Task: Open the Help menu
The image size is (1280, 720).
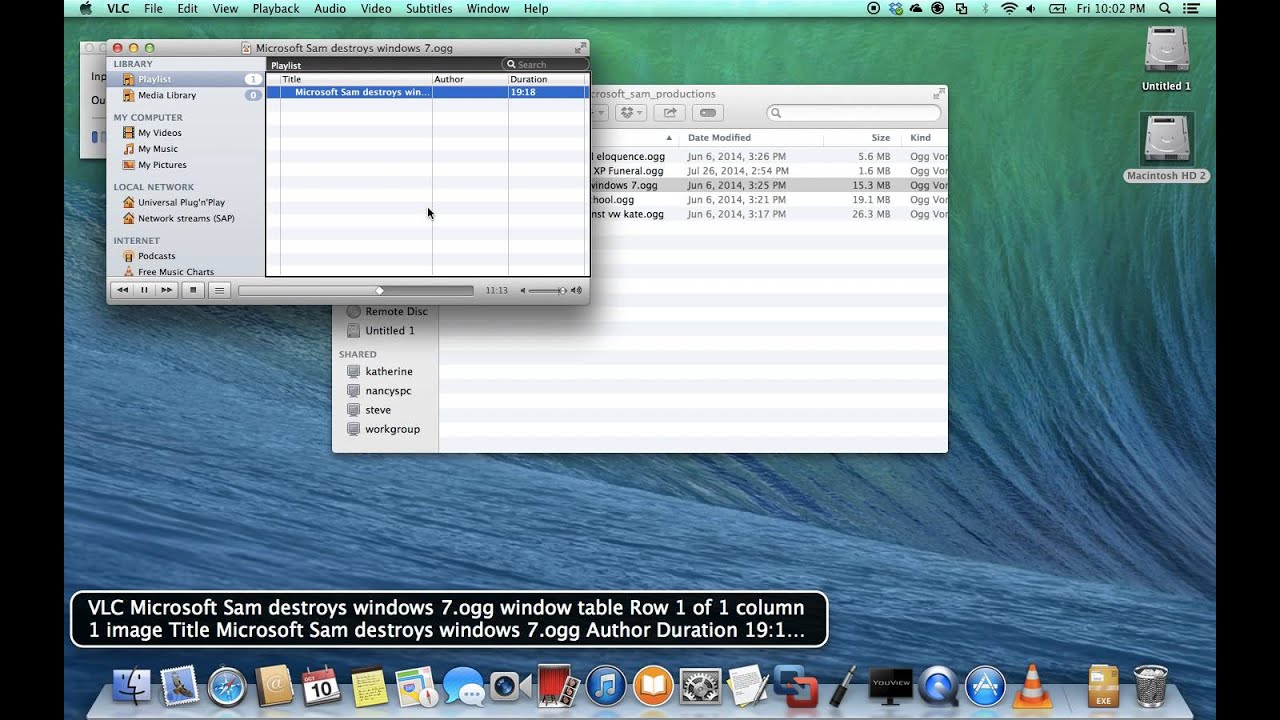Action: coord(536,8)
